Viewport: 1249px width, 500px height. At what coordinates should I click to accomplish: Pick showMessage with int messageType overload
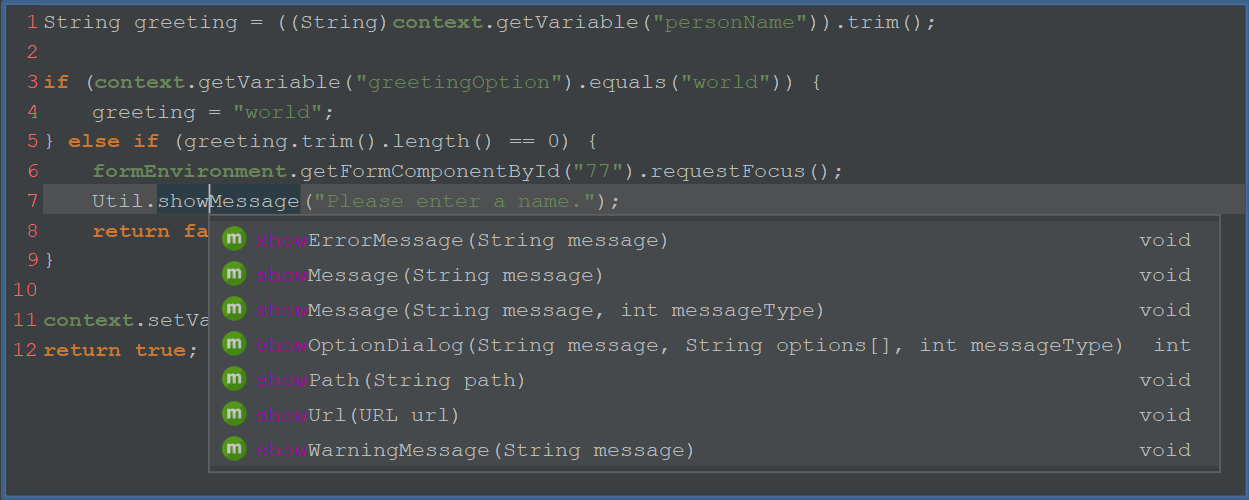click(x=714, y=310)
